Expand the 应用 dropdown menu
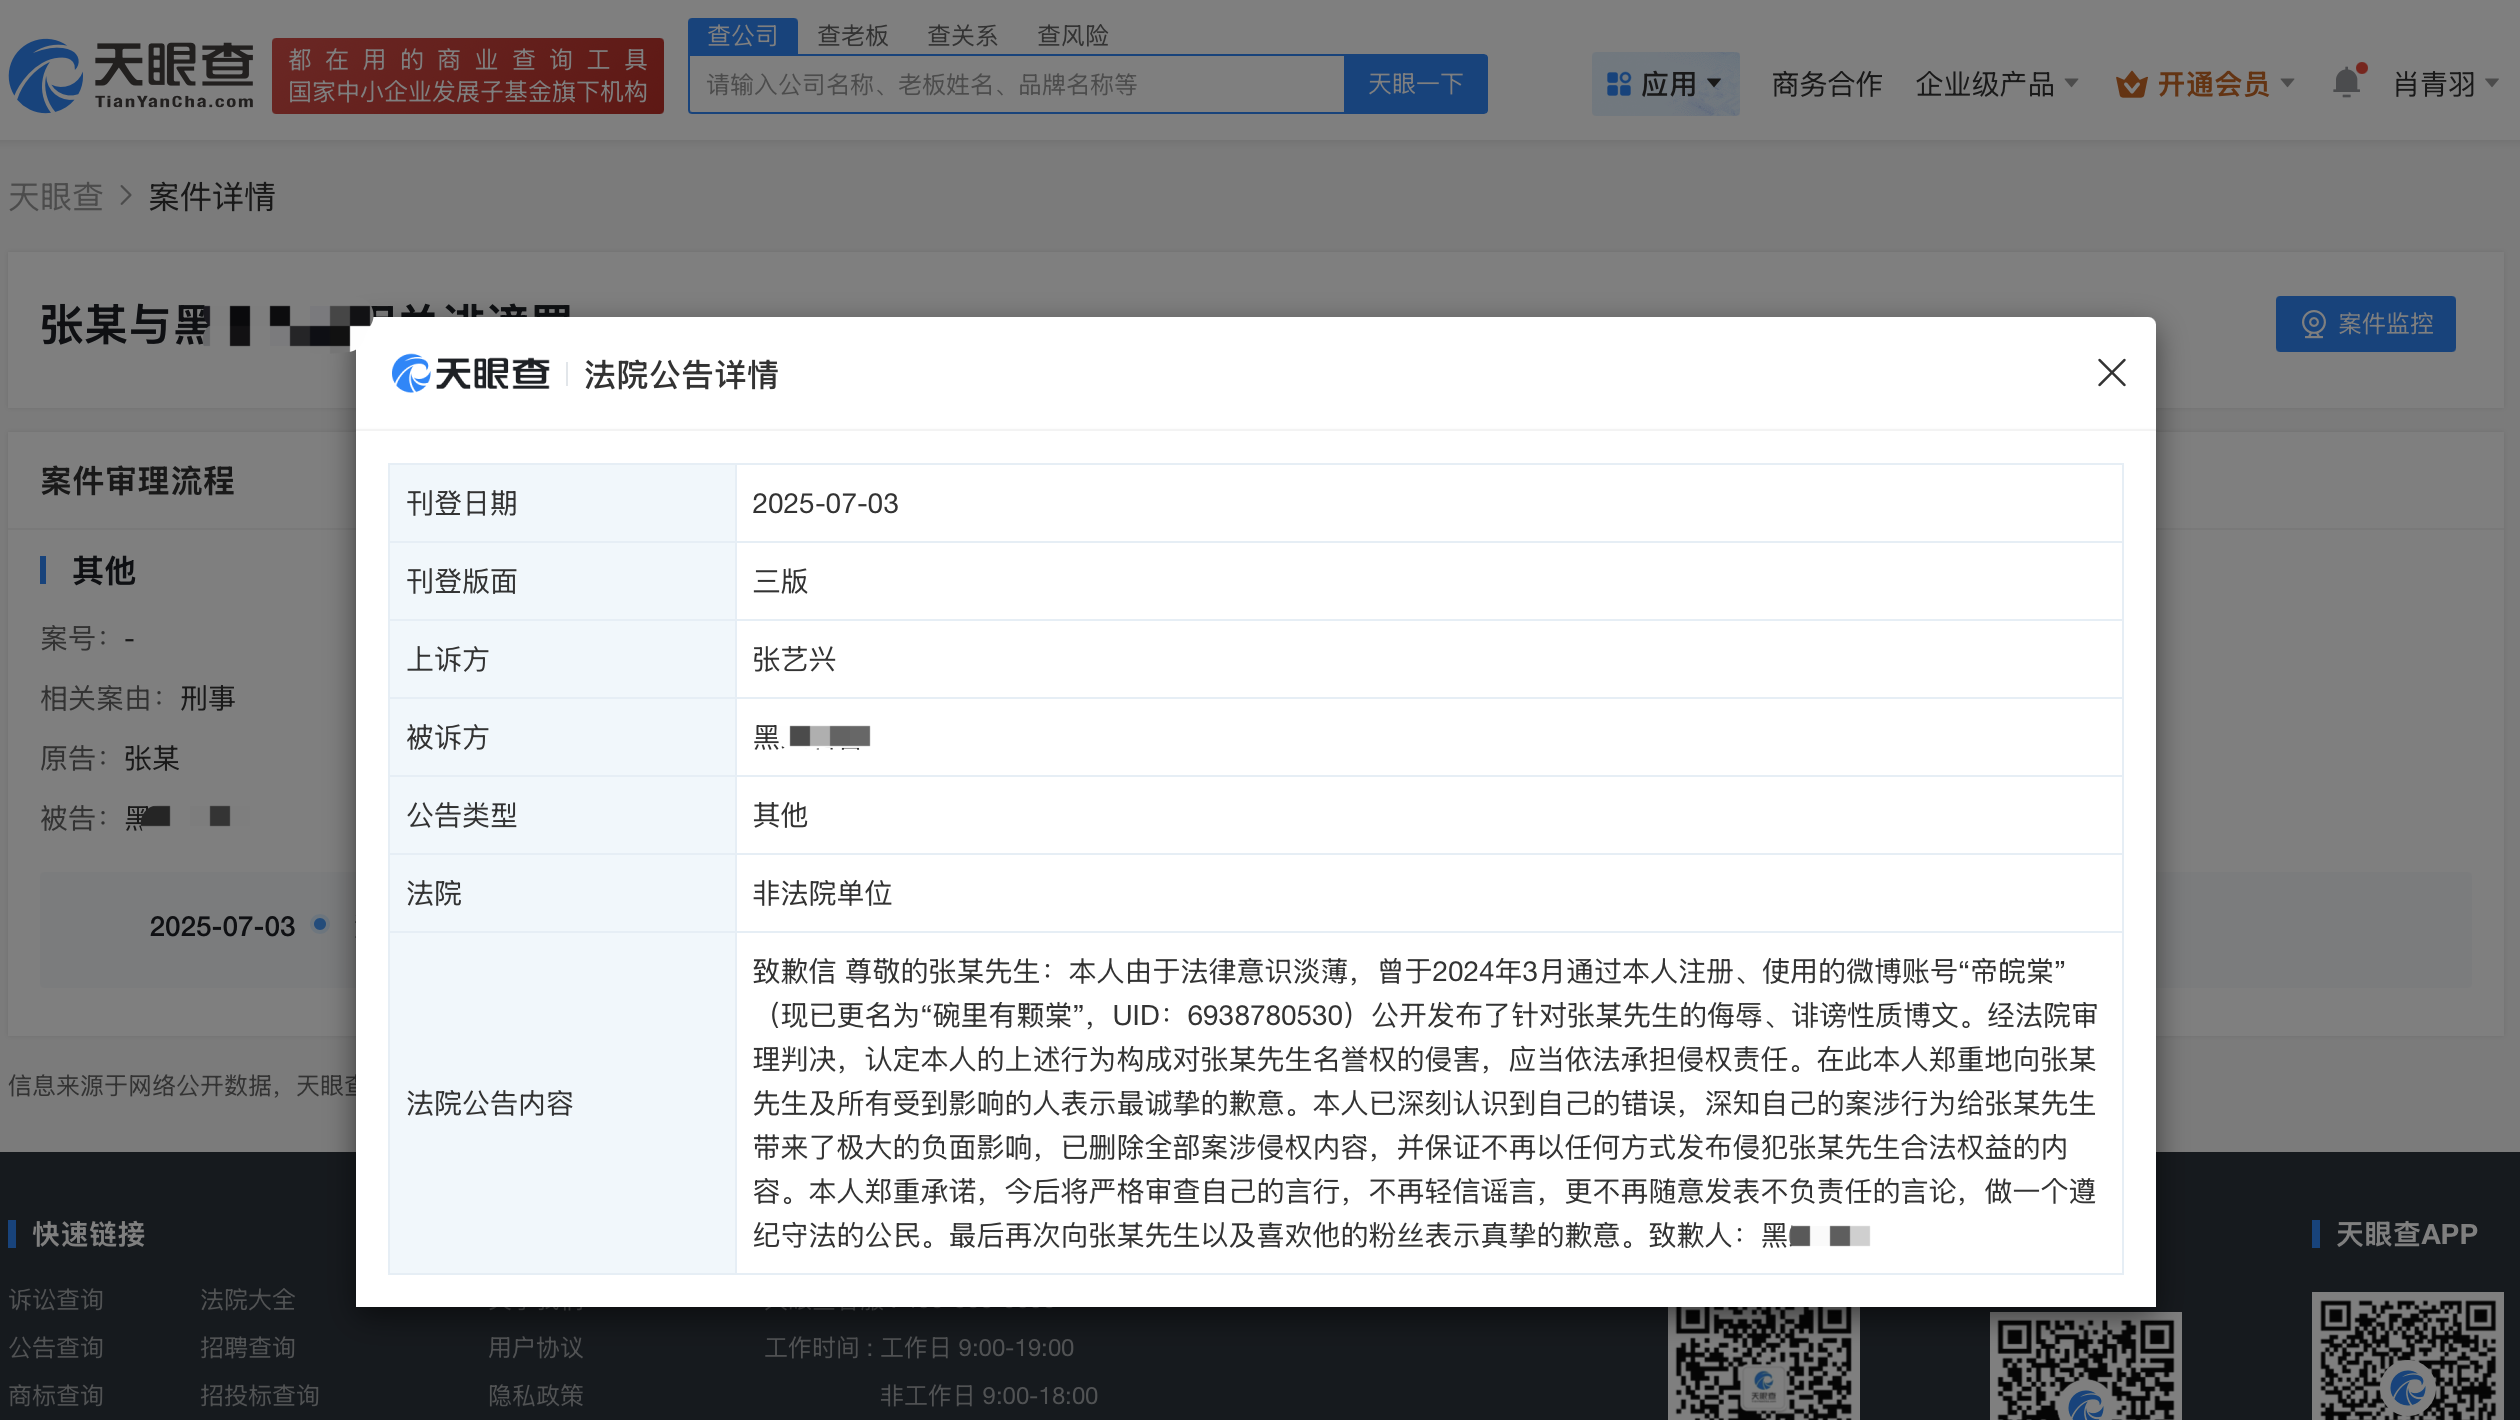 [1666, 84]
